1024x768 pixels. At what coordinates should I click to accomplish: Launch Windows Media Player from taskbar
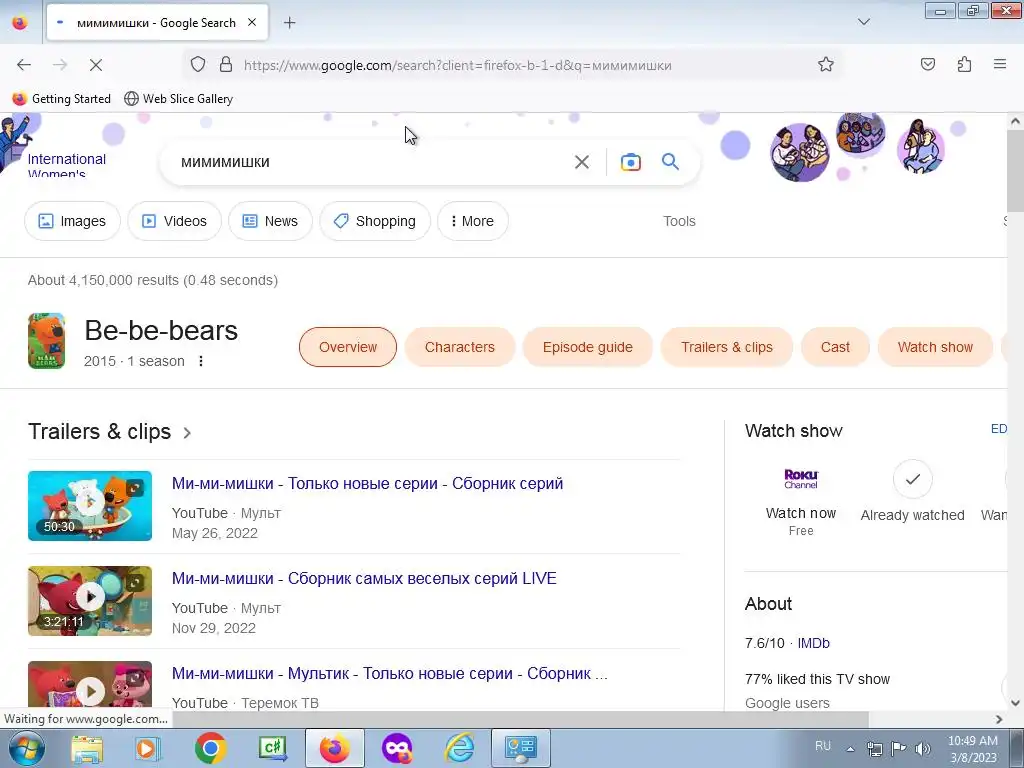tap(147, 748)
